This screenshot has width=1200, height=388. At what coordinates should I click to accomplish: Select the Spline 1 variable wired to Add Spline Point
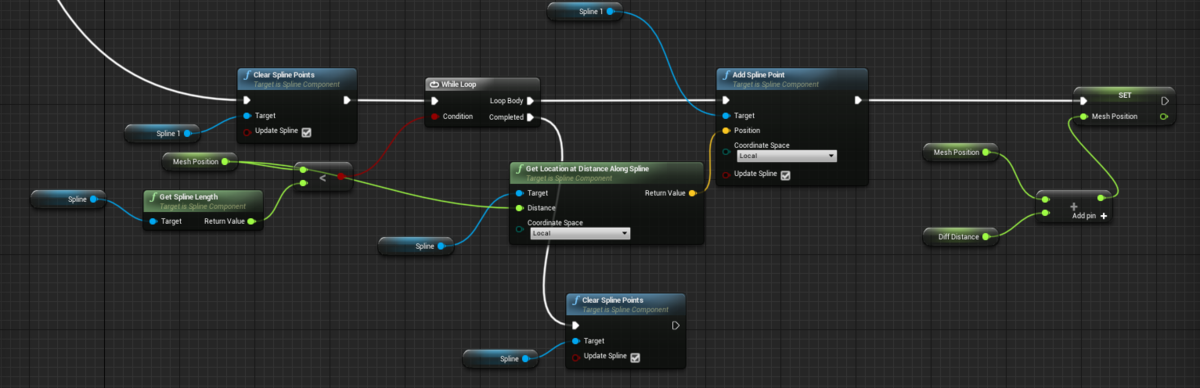click(586, 11)
